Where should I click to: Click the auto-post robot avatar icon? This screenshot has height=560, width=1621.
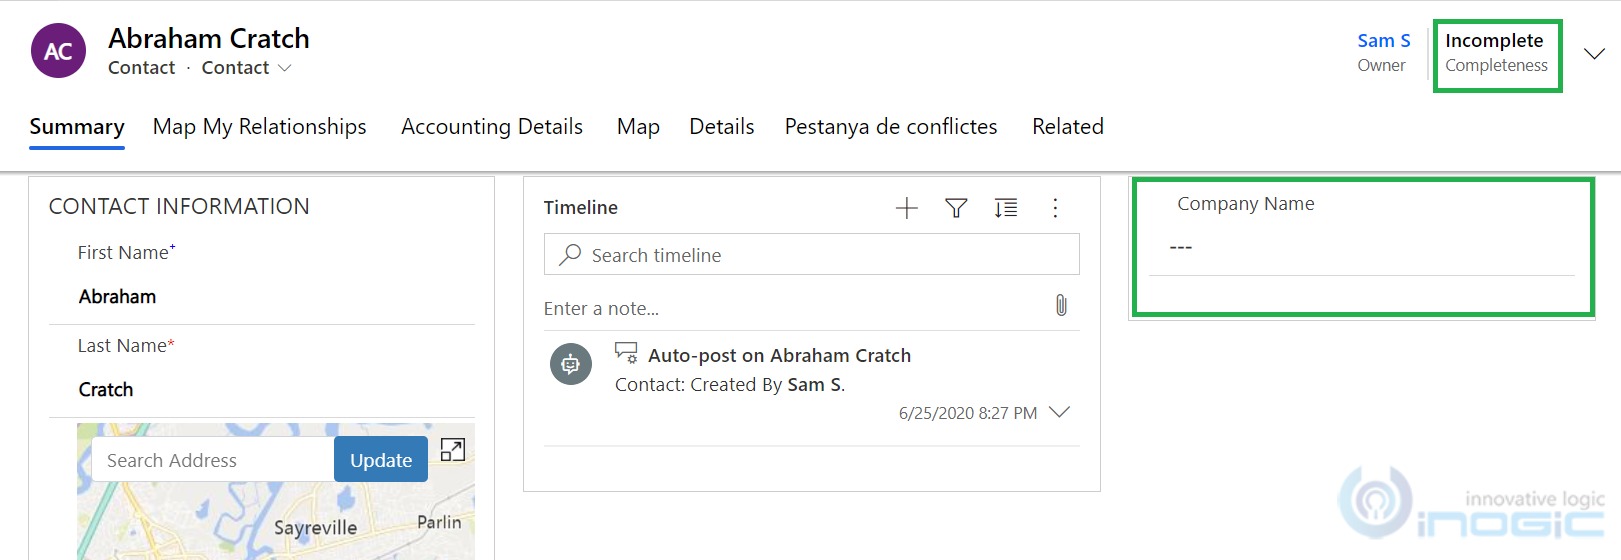(570, 365)
